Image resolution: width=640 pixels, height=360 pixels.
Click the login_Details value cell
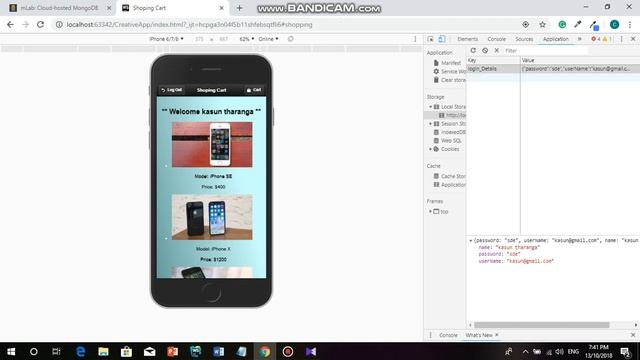[580, 69]
